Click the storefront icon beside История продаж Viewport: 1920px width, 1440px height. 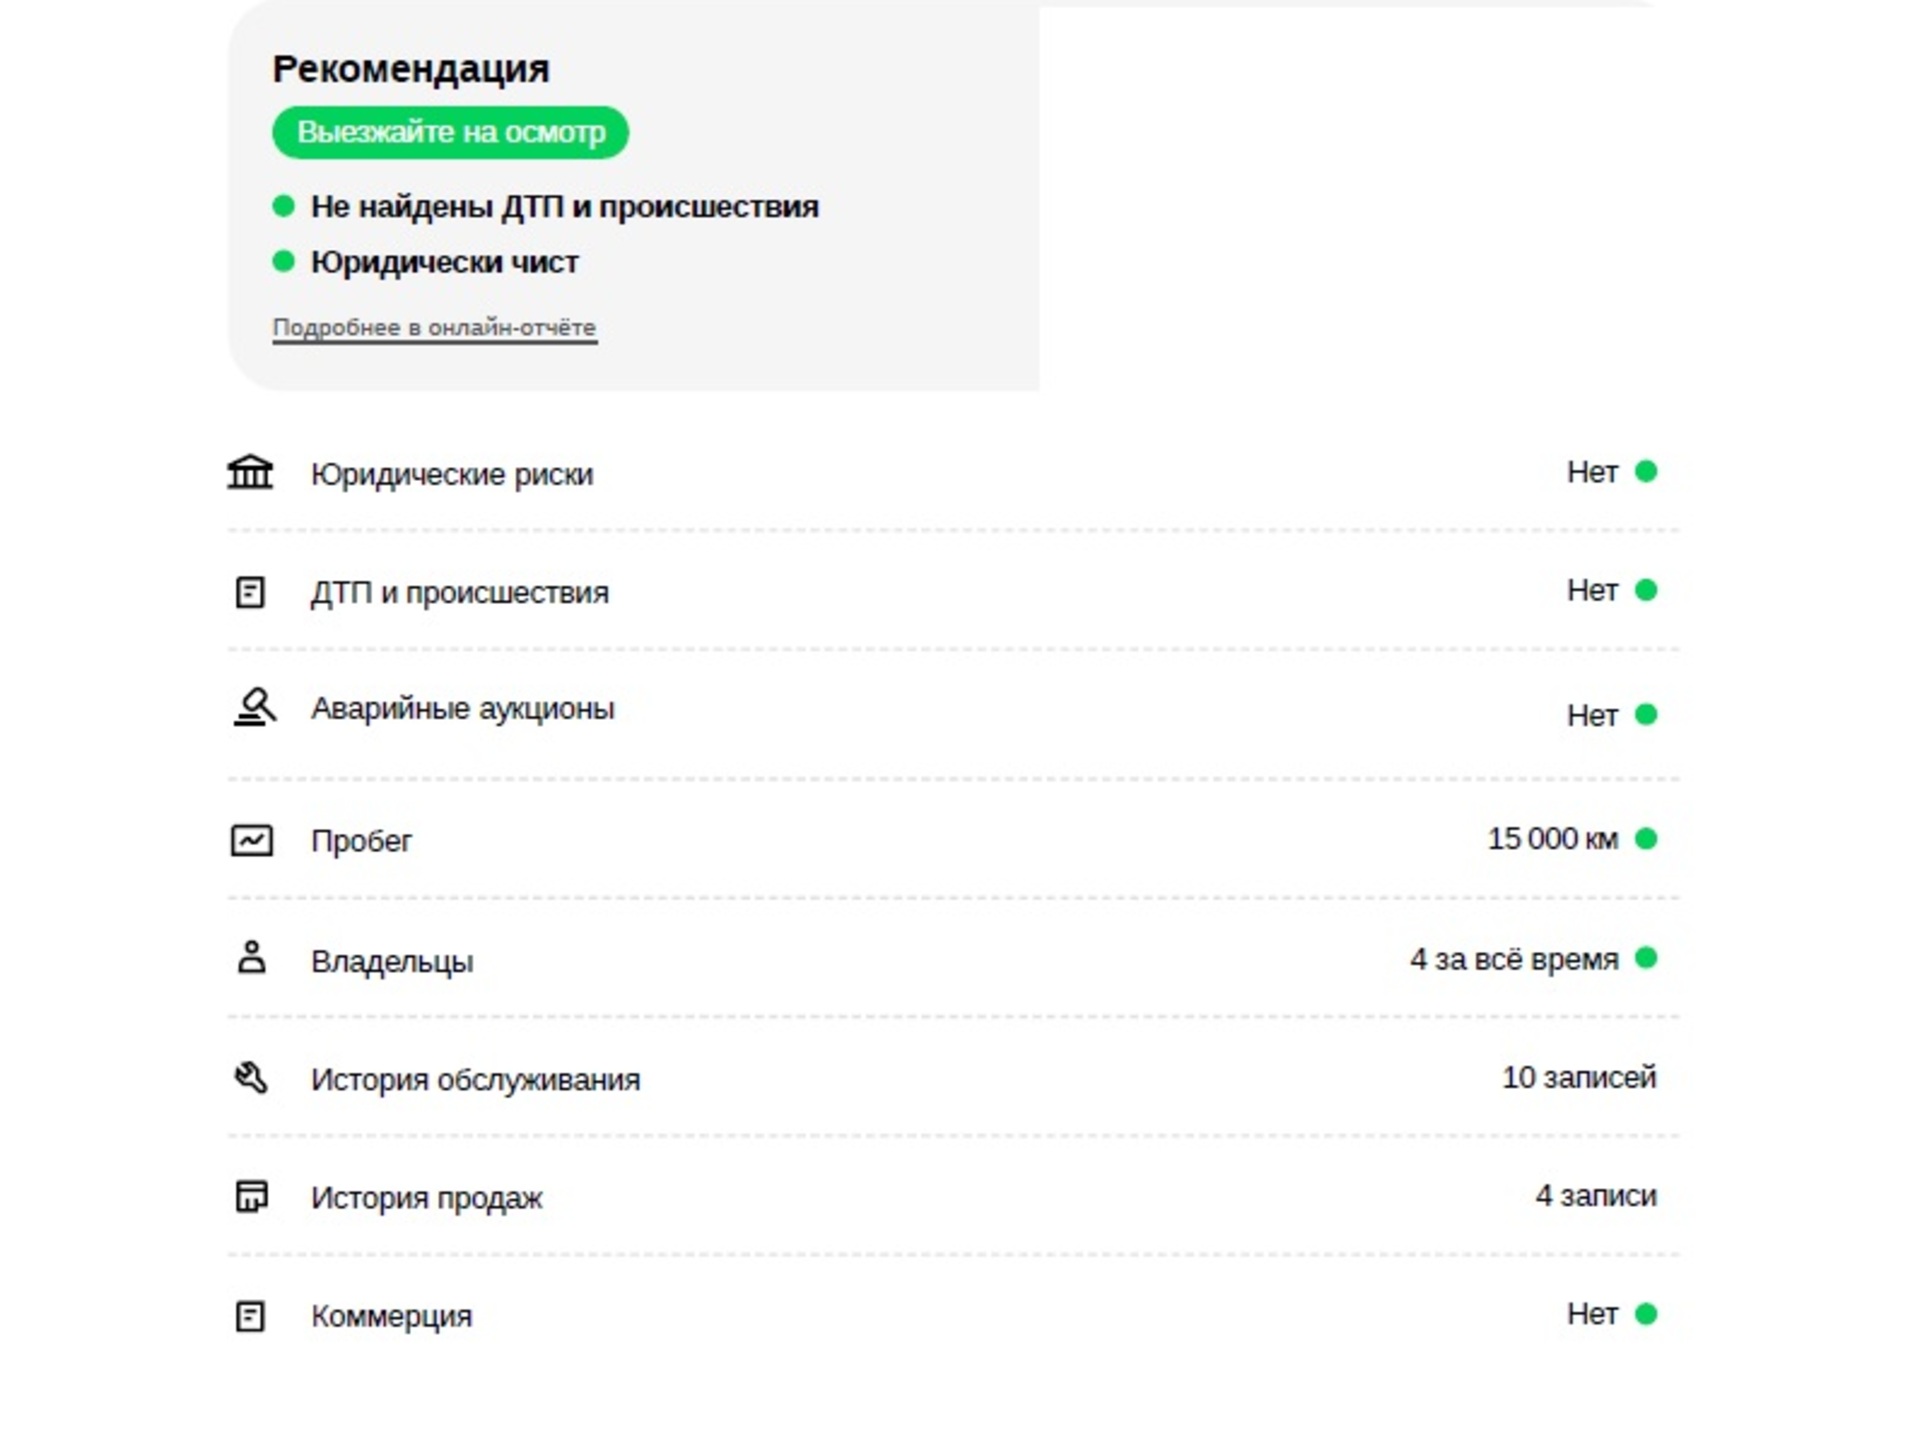pos(251,1196)
